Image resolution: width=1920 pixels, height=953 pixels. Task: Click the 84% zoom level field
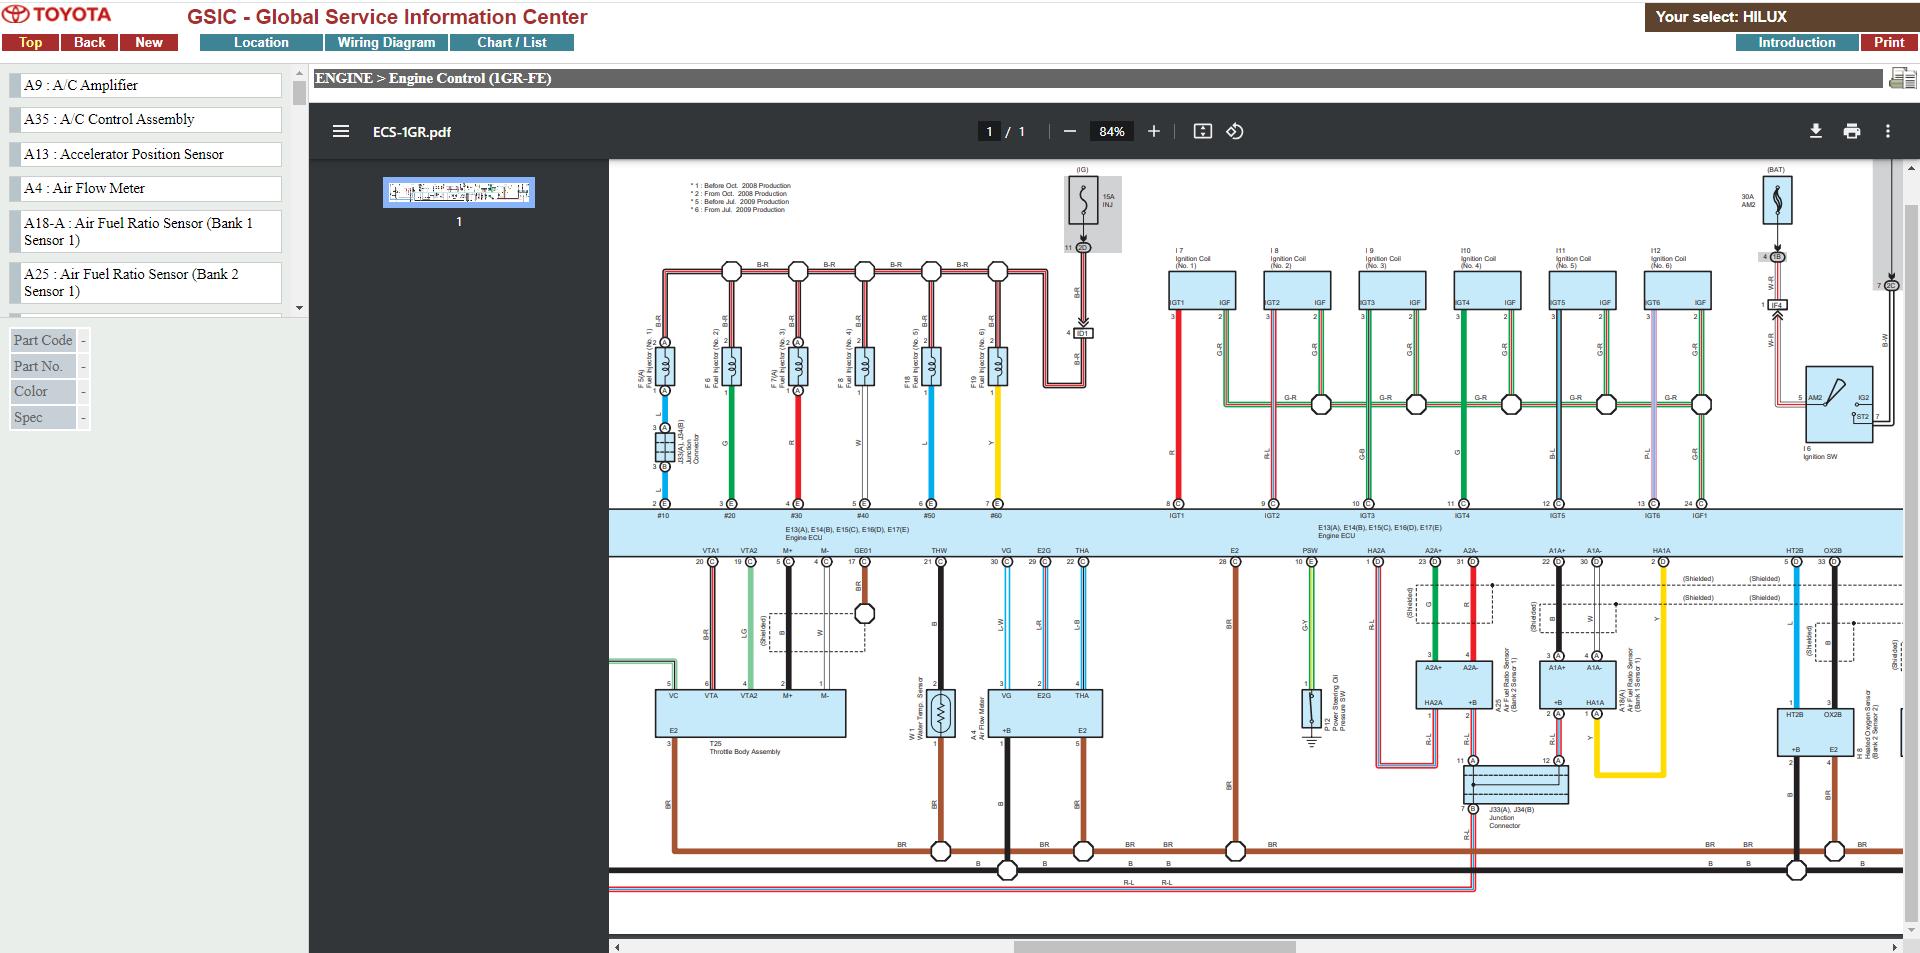click(1111, 131)
